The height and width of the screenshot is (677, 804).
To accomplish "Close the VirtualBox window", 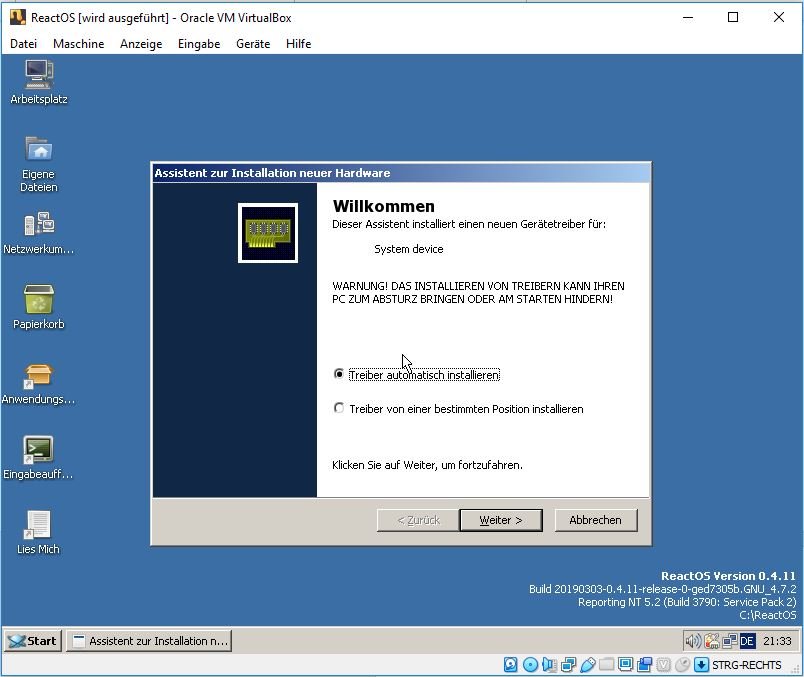I will [x=779, y=17].
